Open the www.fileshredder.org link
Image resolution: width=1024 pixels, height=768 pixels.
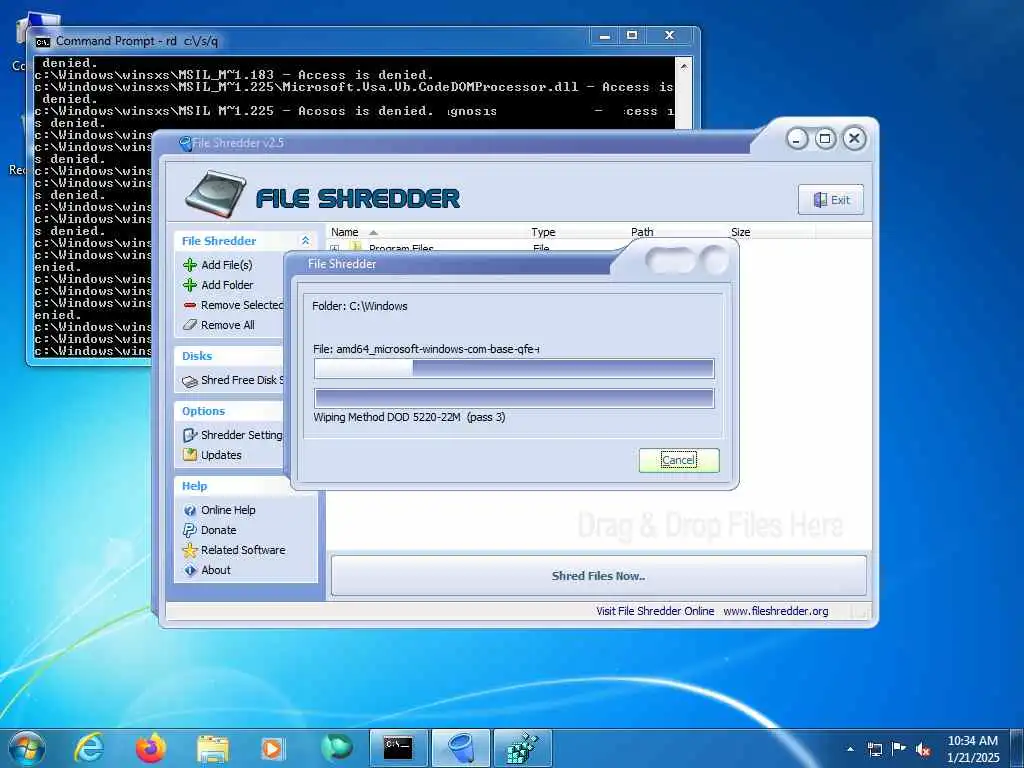tap(776, 611)
